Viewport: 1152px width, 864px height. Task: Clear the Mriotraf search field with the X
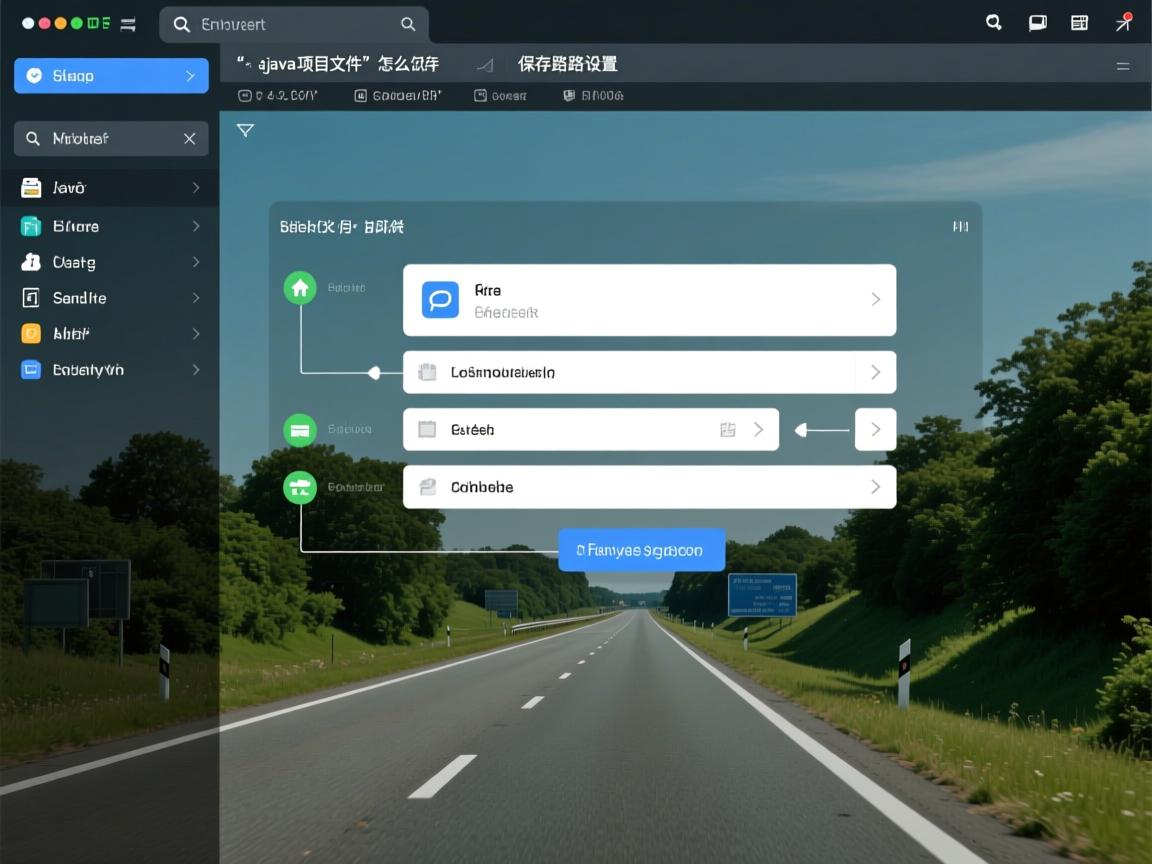(190, 138)
